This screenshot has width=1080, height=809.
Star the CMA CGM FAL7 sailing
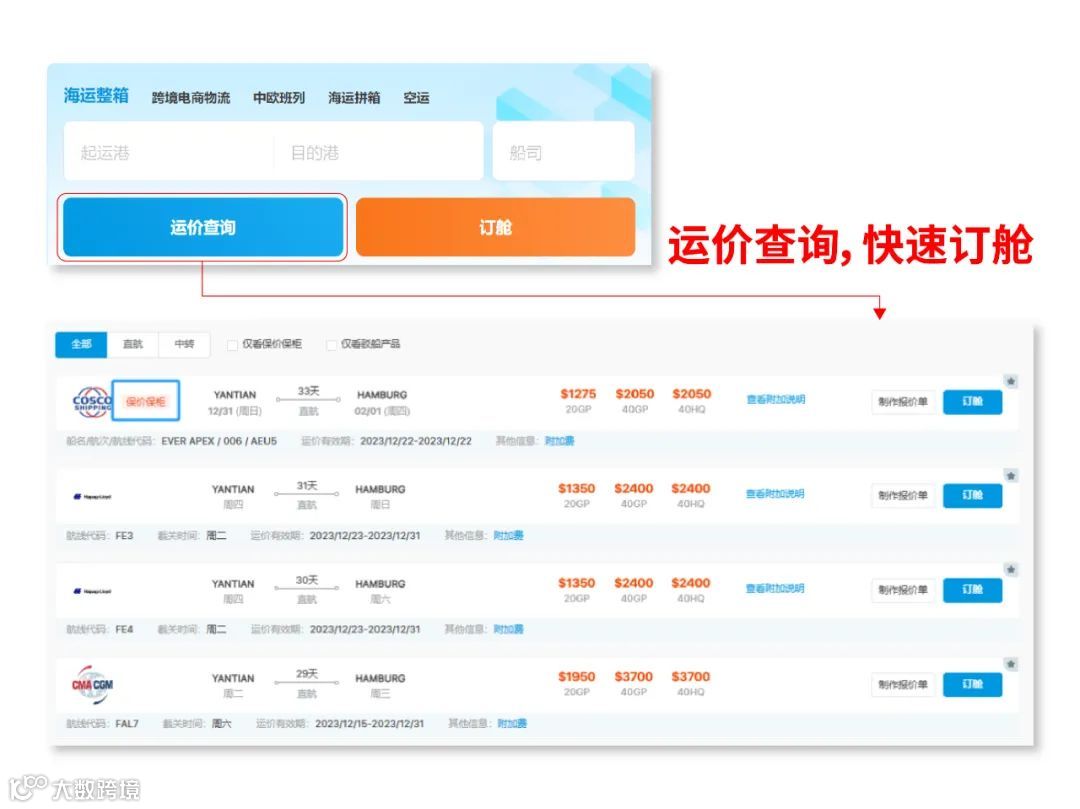coord(1011,662)
